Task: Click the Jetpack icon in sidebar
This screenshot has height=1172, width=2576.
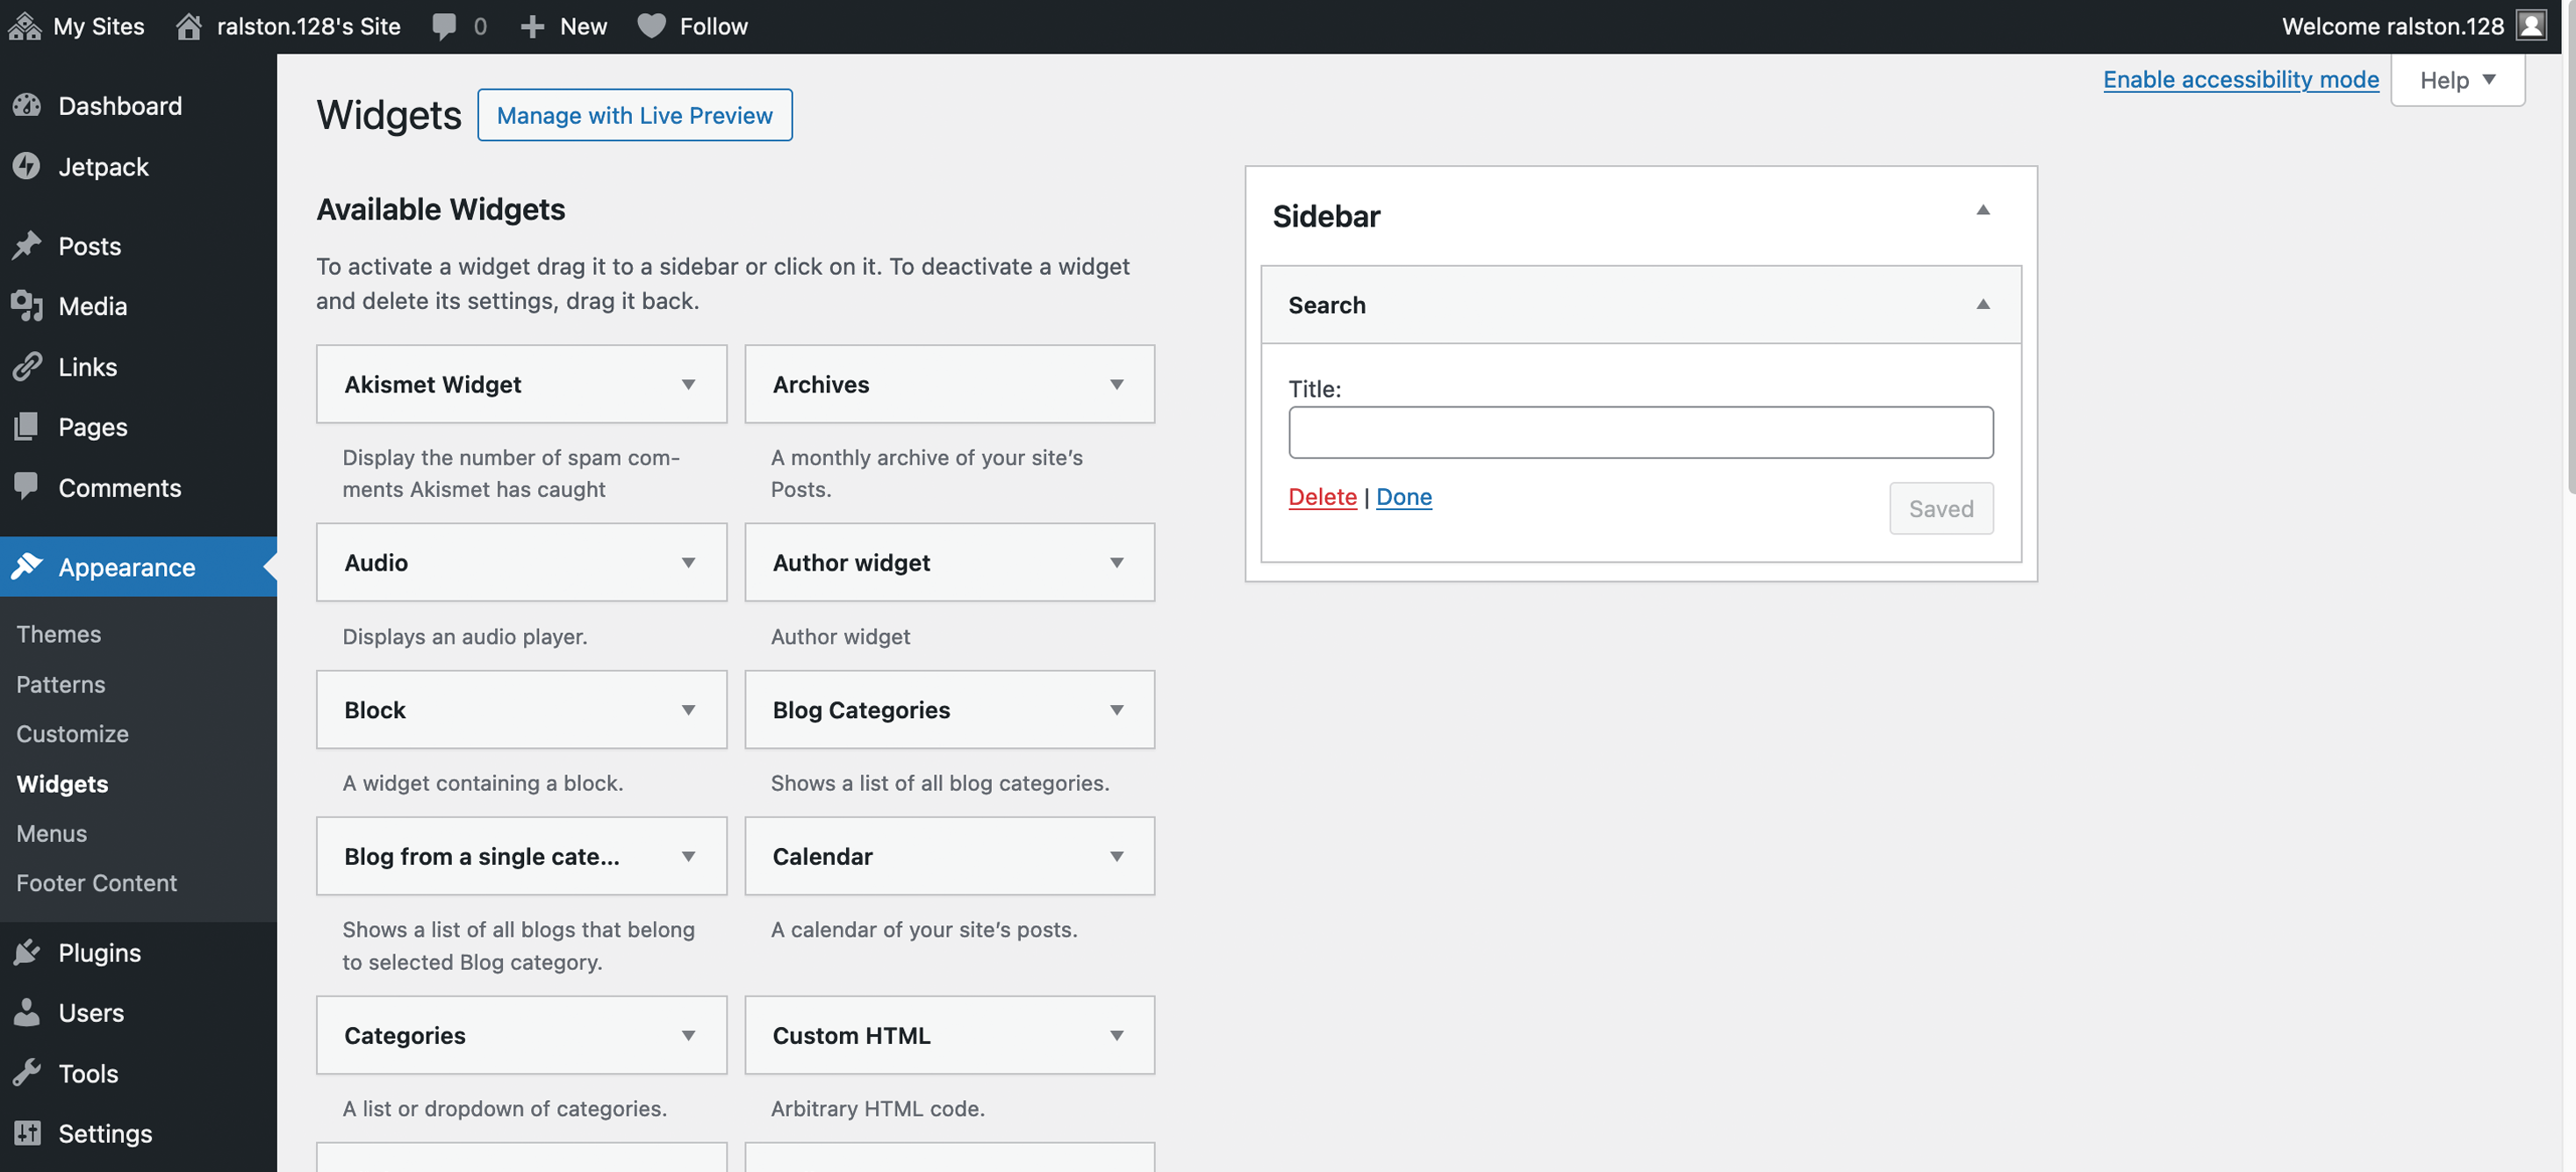Action: coord(30,164)
